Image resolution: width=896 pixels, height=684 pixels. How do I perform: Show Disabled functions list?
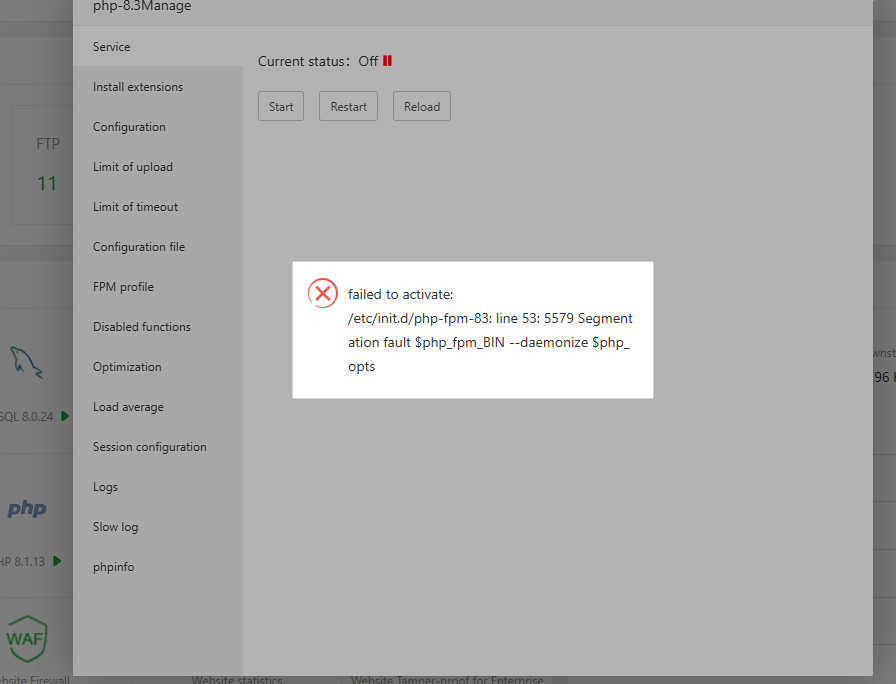coord(158,327)
